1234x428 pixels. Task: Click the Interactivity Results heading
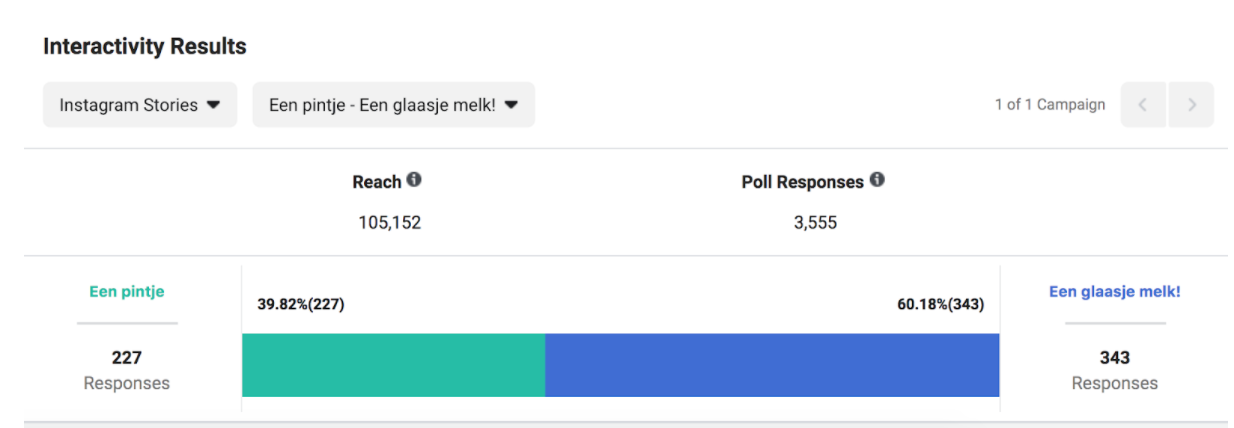pyautogui.click(x=144, y=46)
